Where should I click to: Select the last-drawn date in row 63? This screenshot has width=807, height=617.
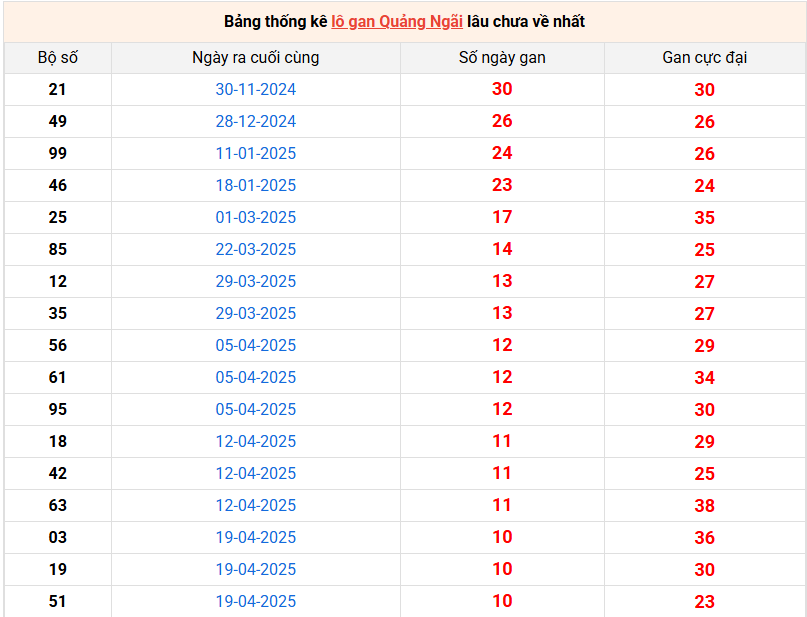(256, 505)
